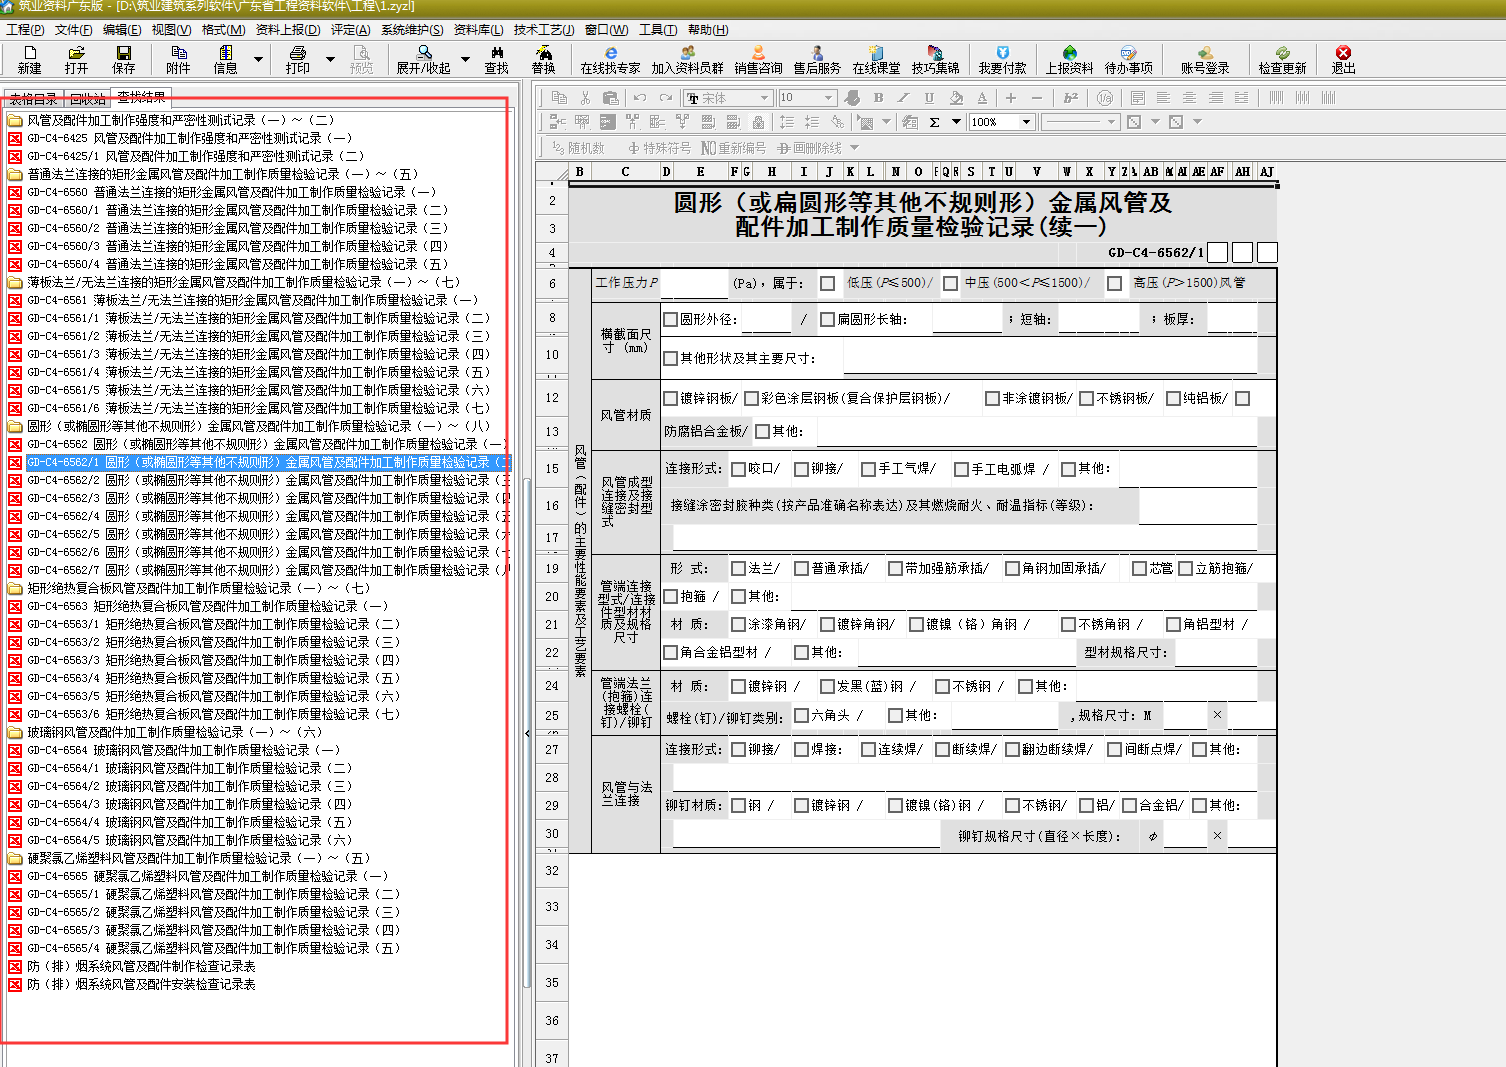The width and height of the screenshot is (1506, 1067).
Task: Print with the 打印 icon
Action: 298,59
